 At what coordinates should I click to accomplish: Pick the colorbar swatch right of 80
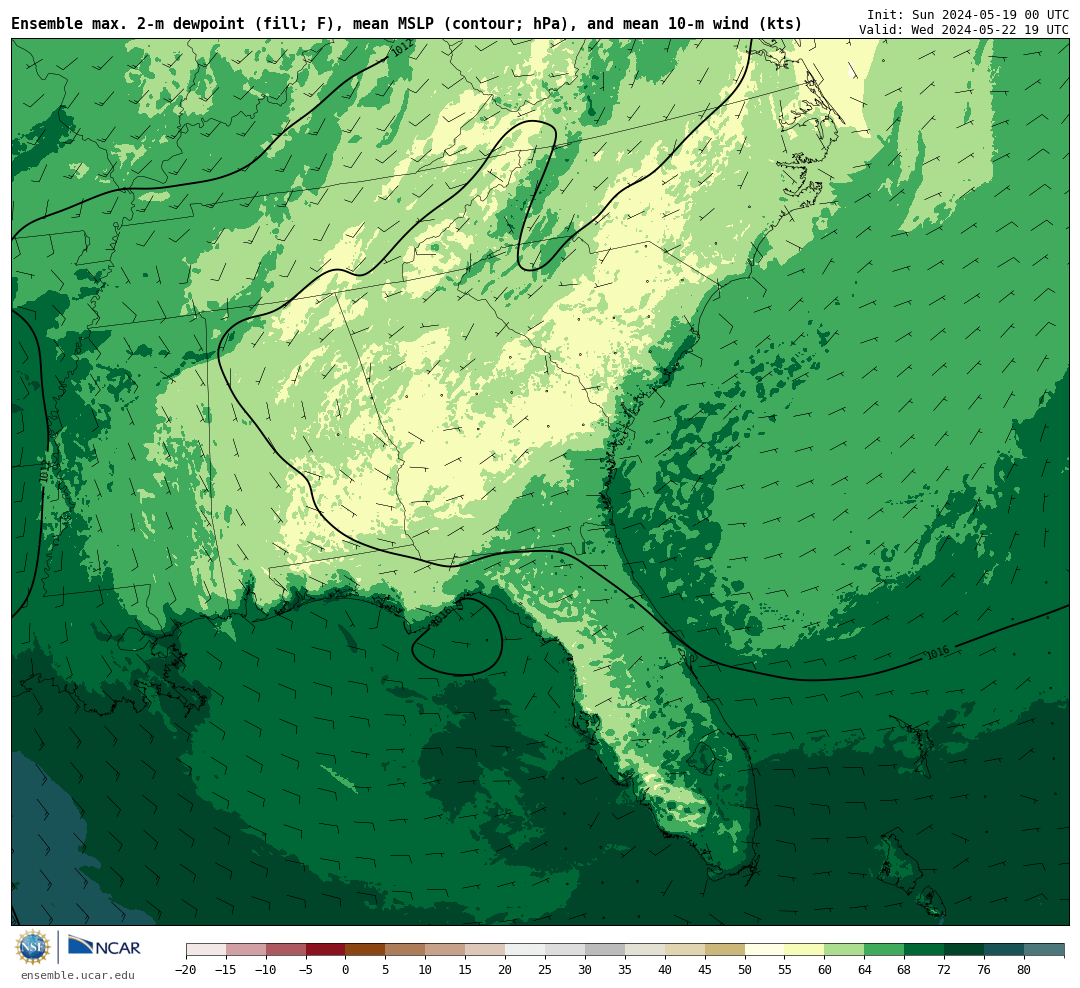(x=1045, y=950)
